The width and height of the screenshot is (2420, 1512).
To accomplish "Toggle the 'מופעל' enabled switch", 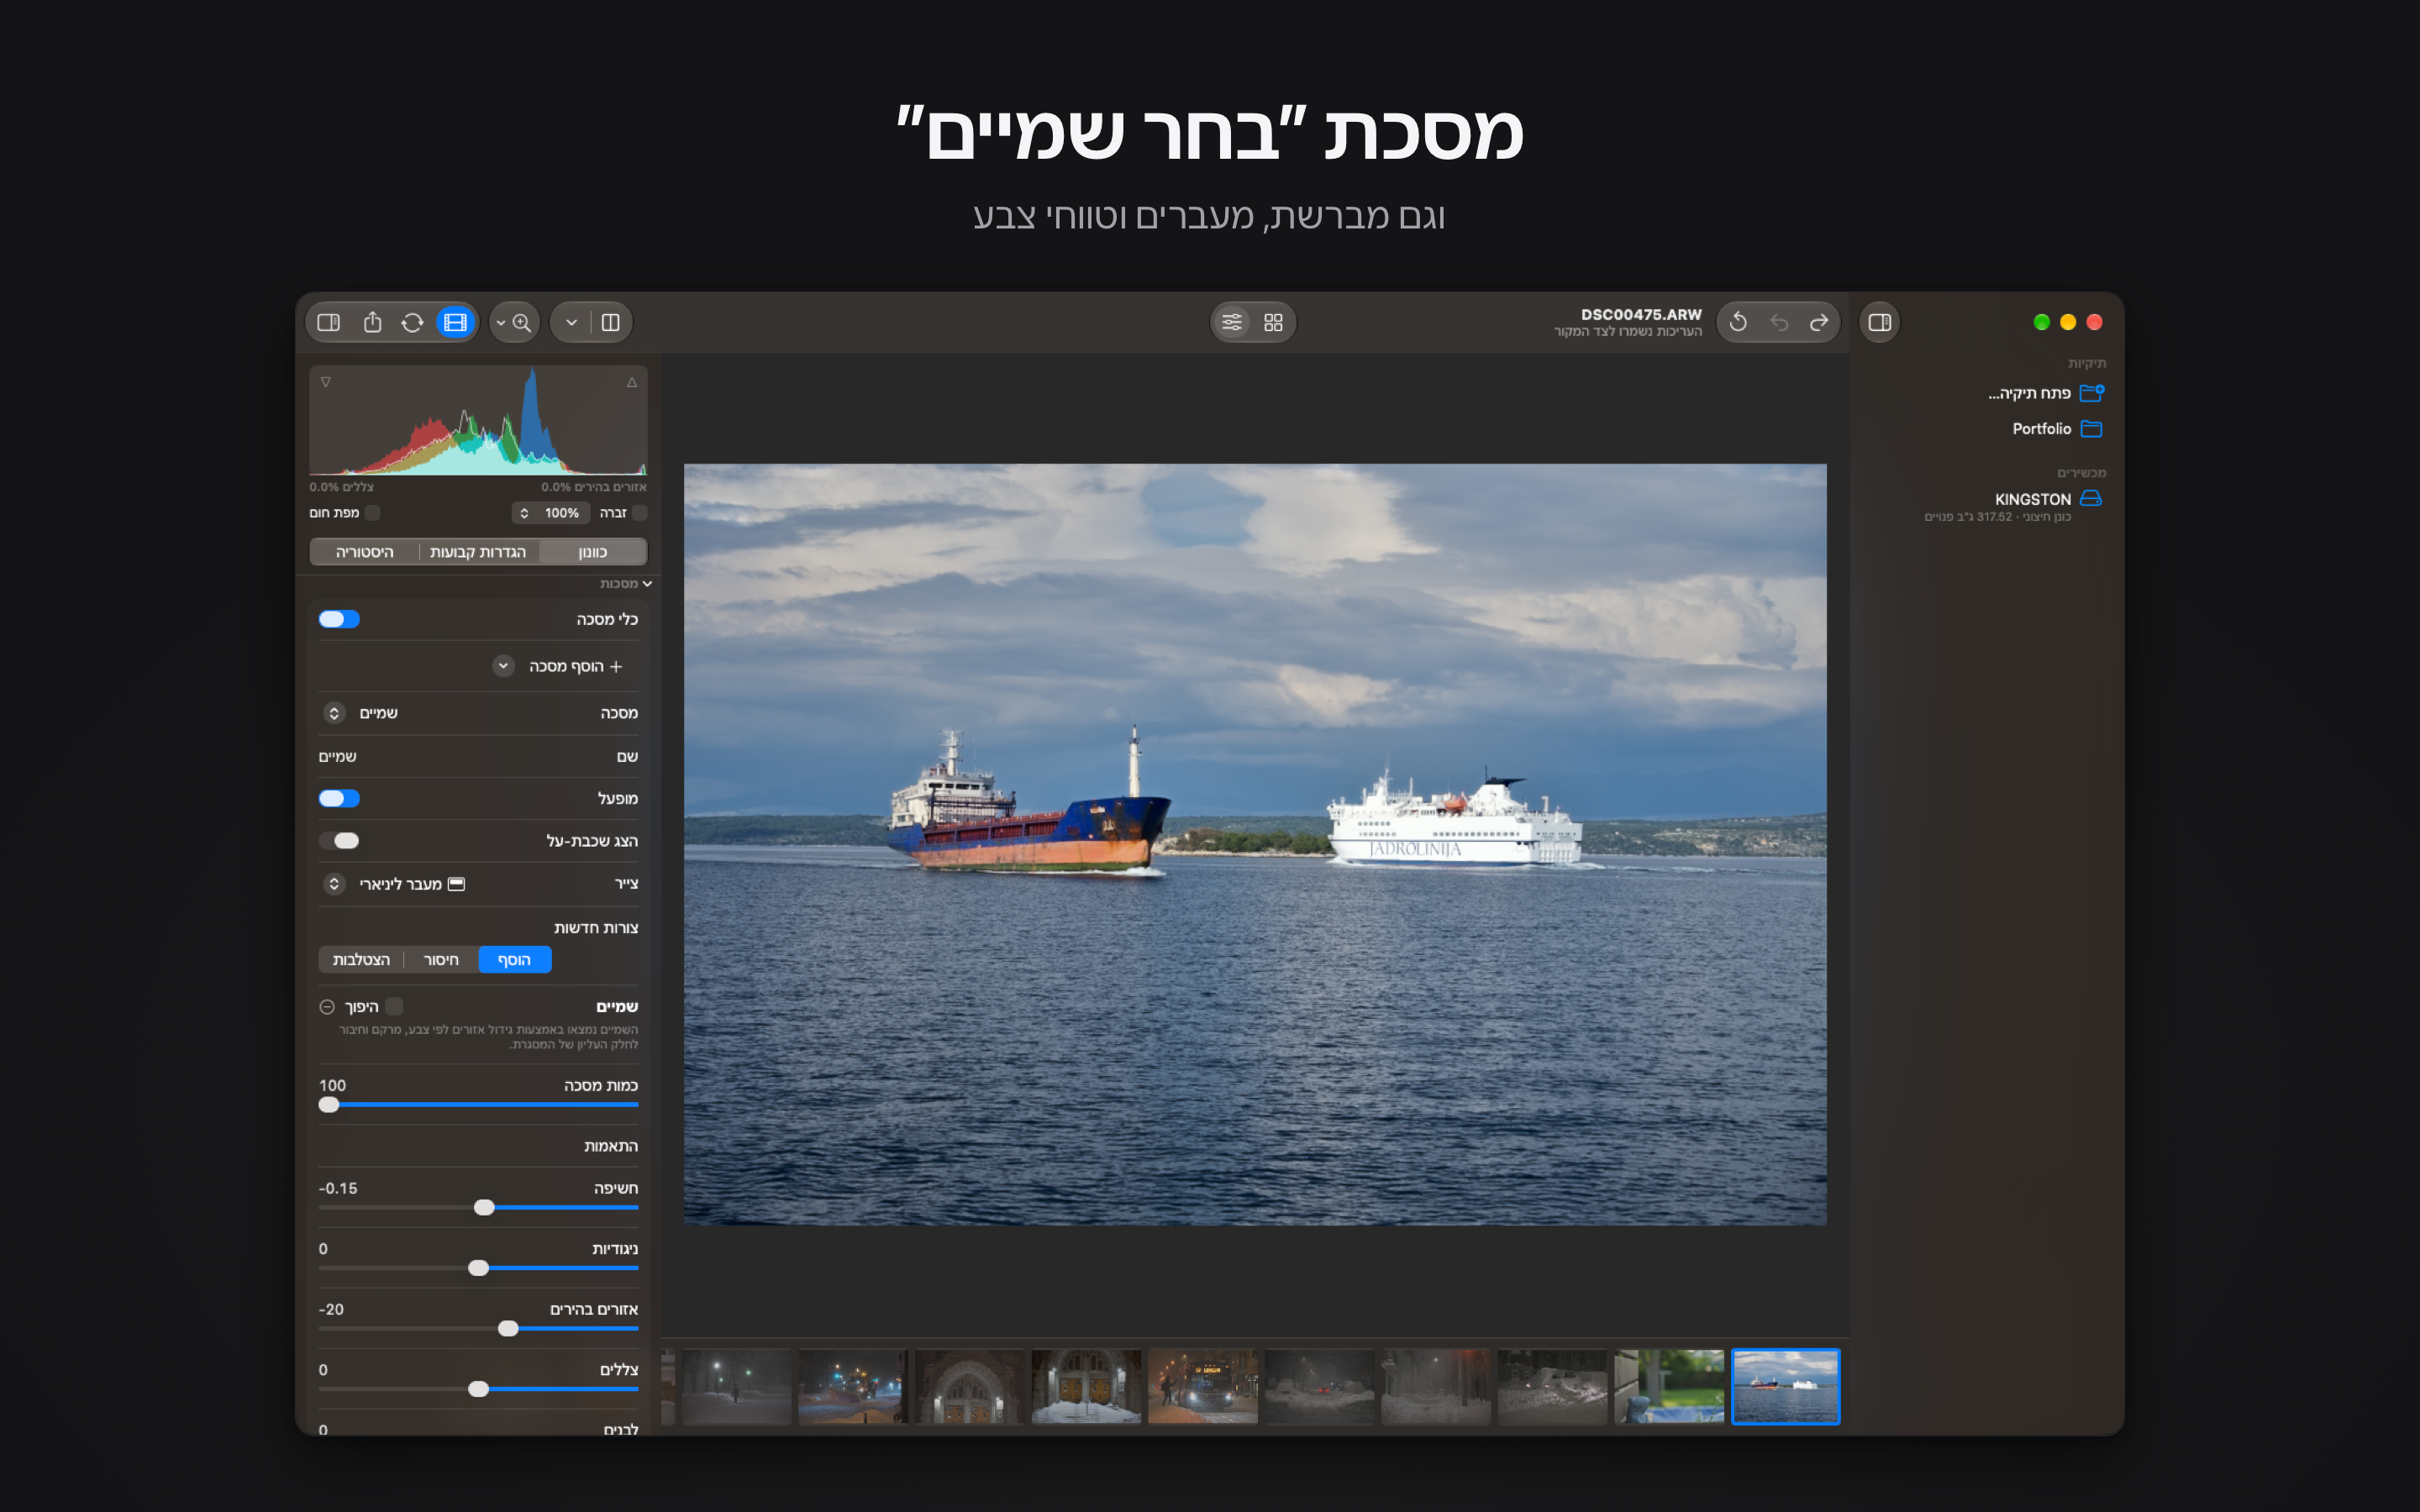I will 339,798.
